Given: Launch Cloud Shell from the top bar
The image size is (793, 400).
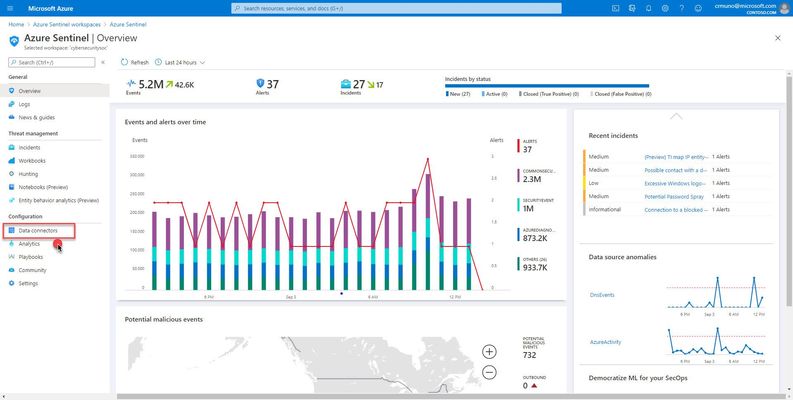Looking at the screenshot, I should click(x=615, y=8).
